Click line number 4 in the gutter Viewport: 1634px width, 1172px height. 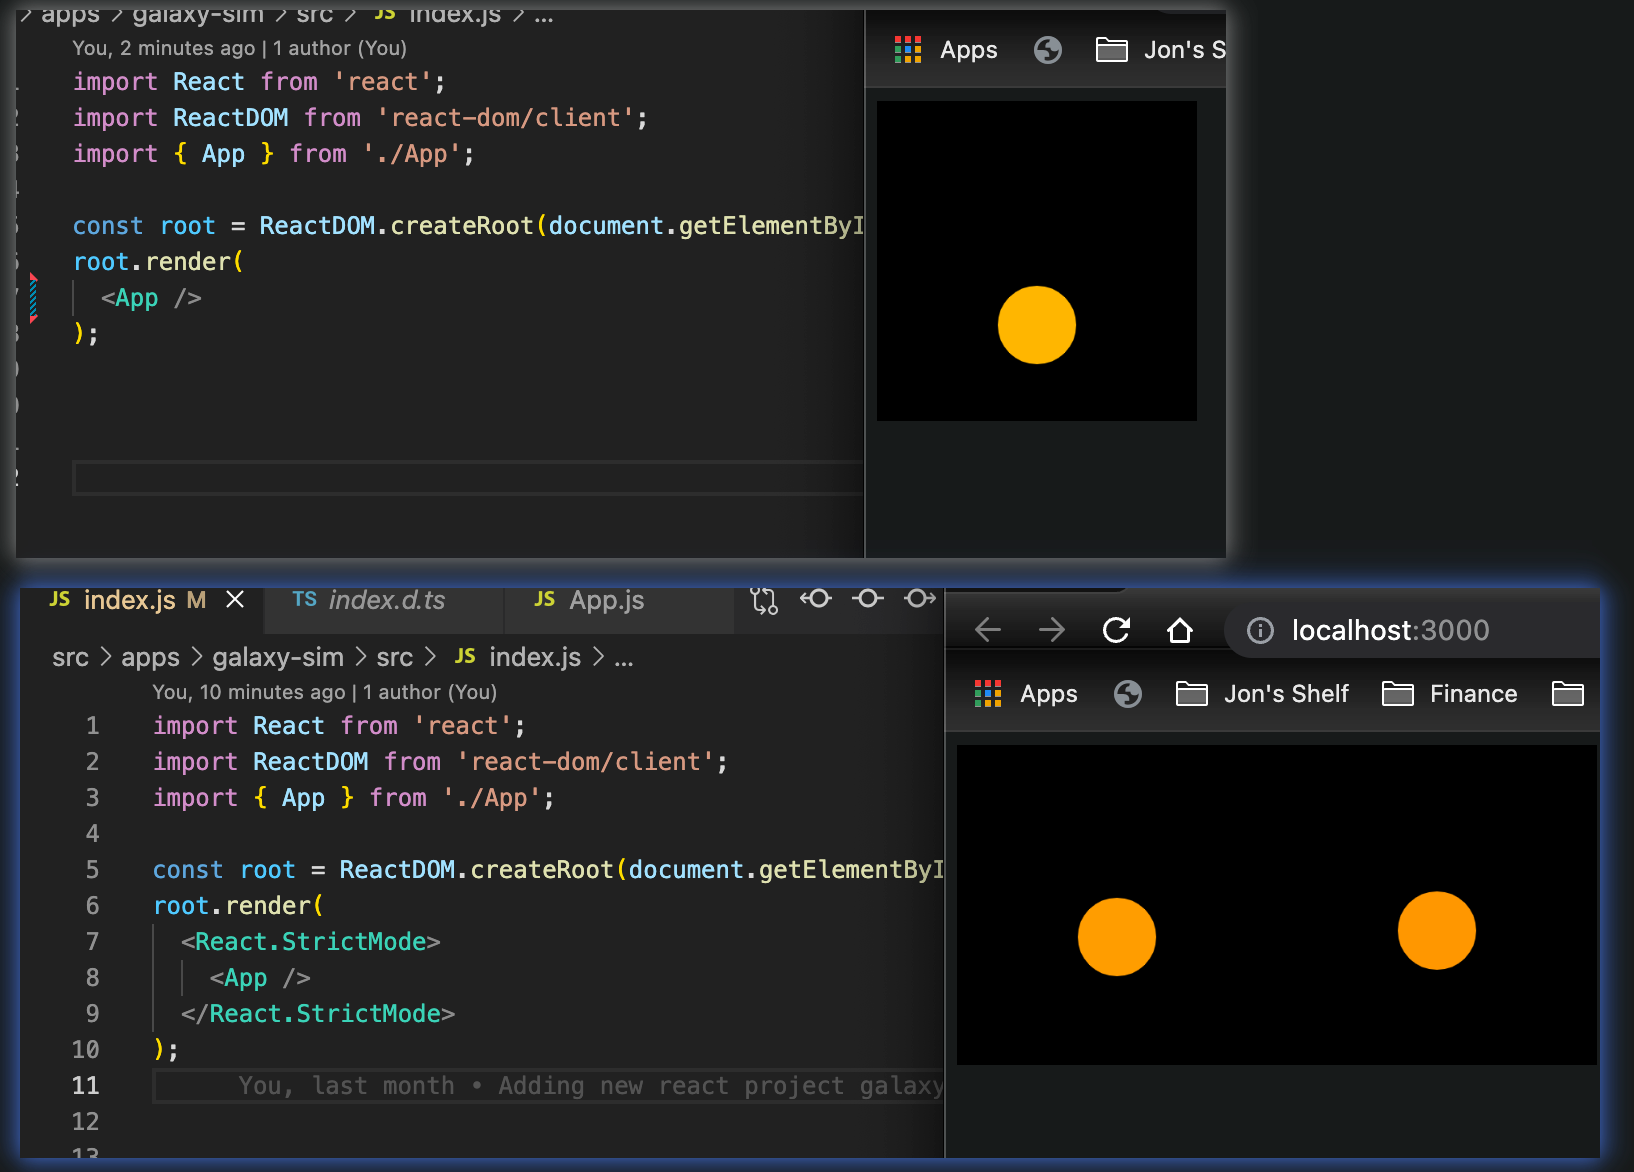pyautogui.click(x=92, y=834)
